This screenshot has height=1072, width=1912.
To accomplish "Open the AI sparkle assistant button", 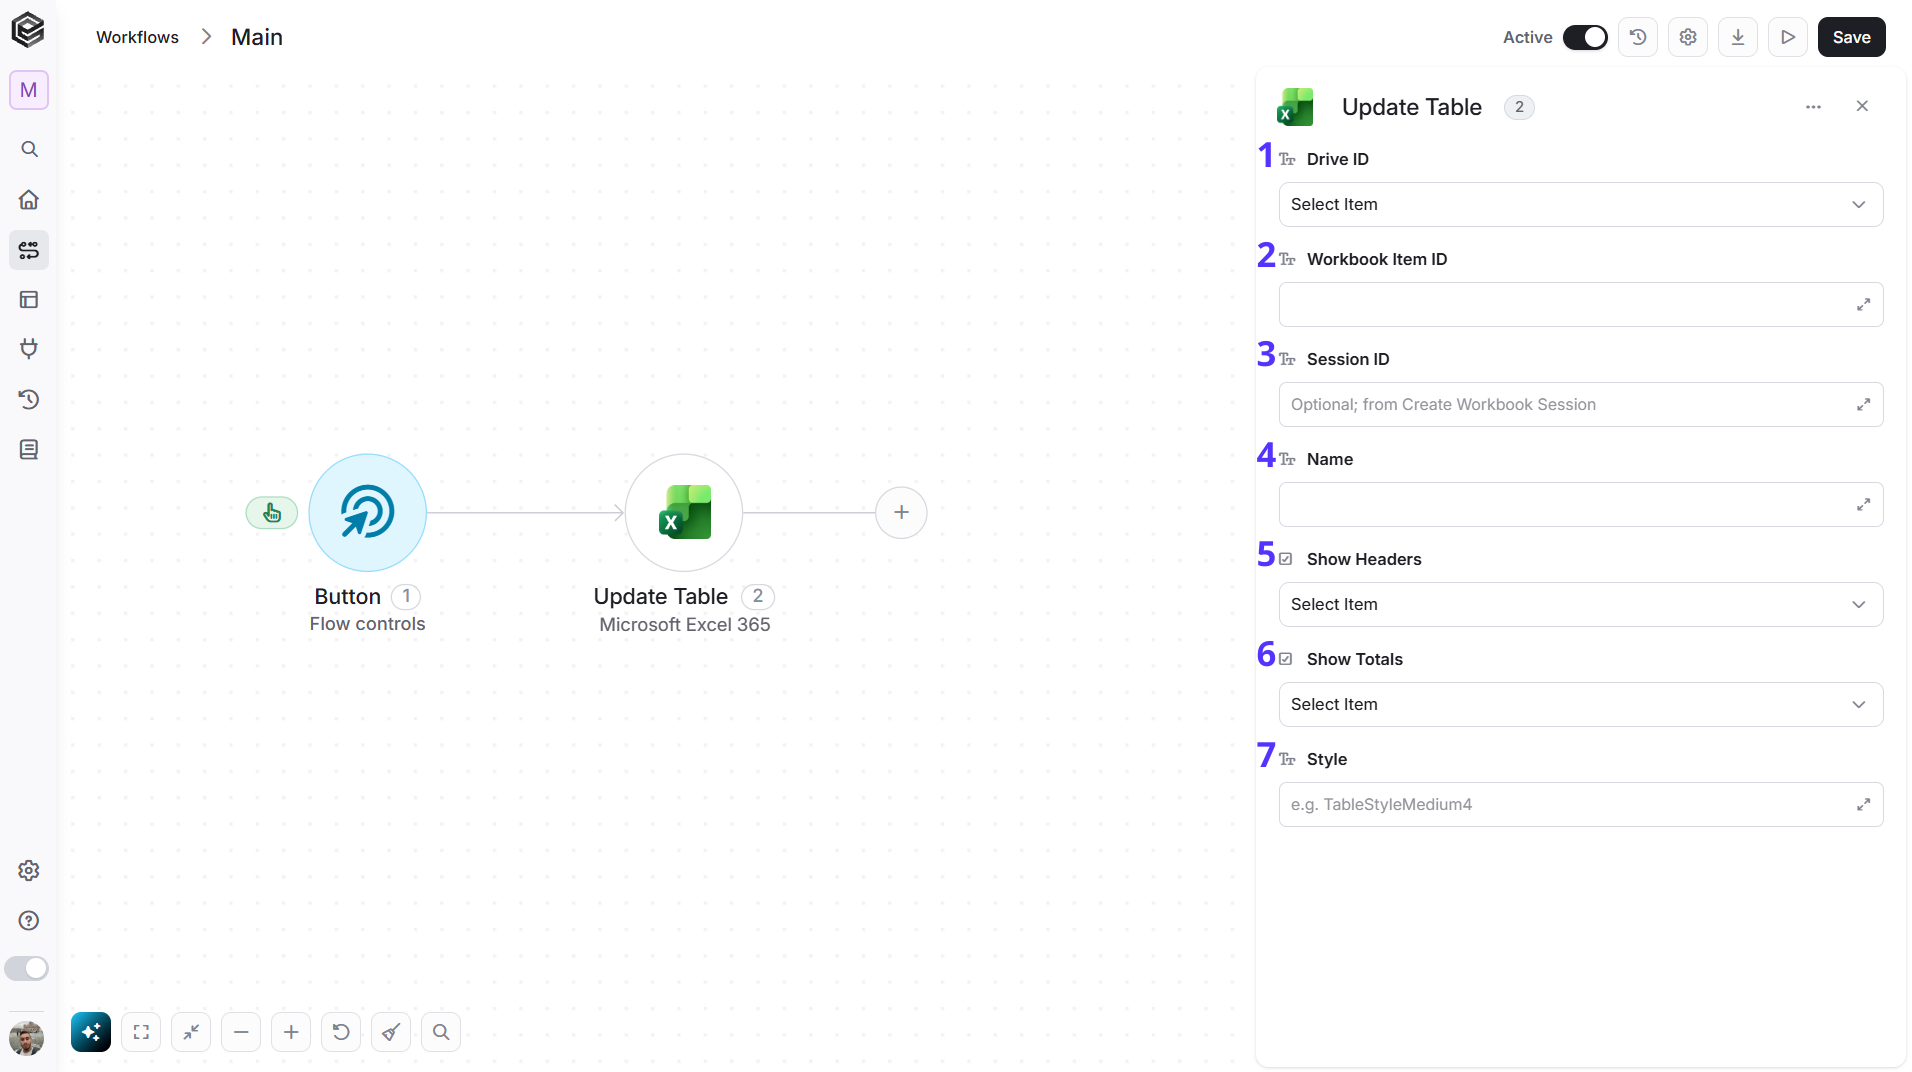I will pyautogui.click(x=91, y=1032).
